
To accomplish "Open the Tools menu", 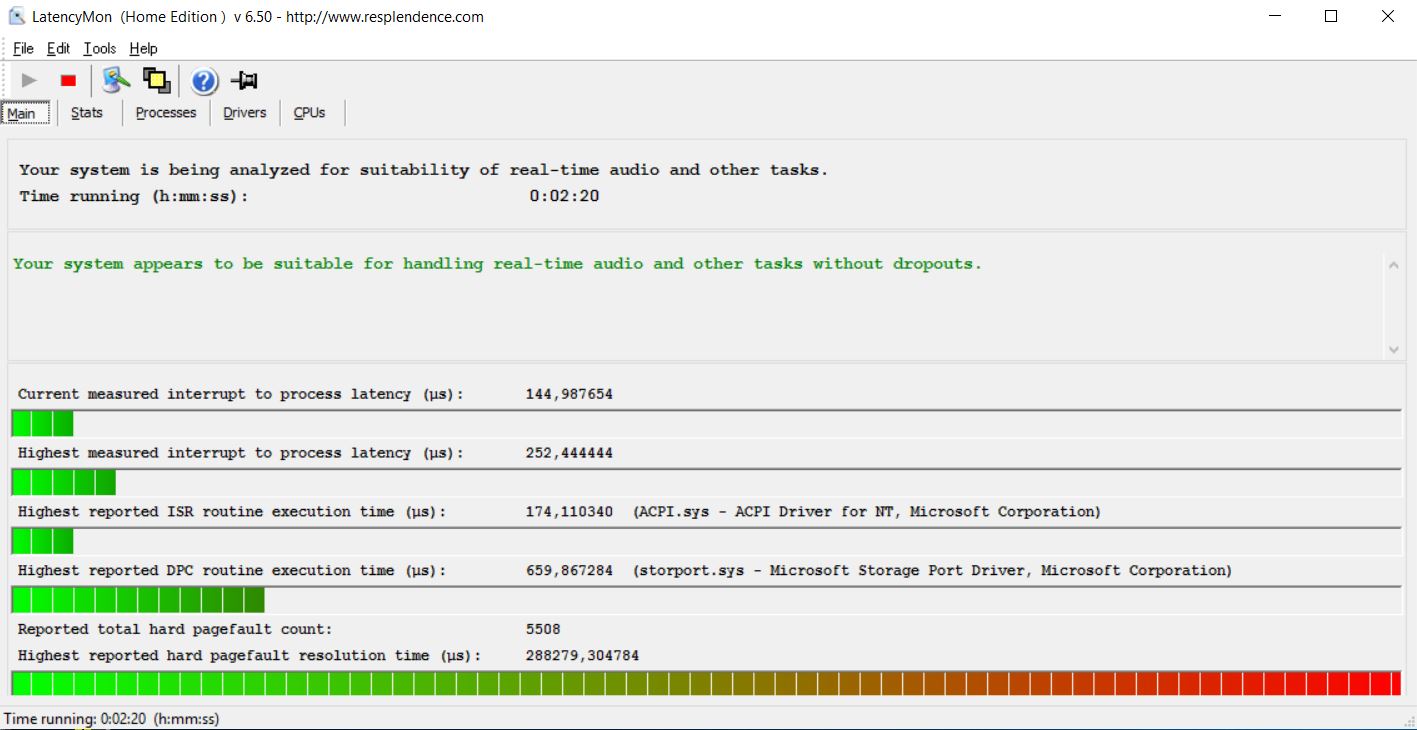I will click(100, 48).
